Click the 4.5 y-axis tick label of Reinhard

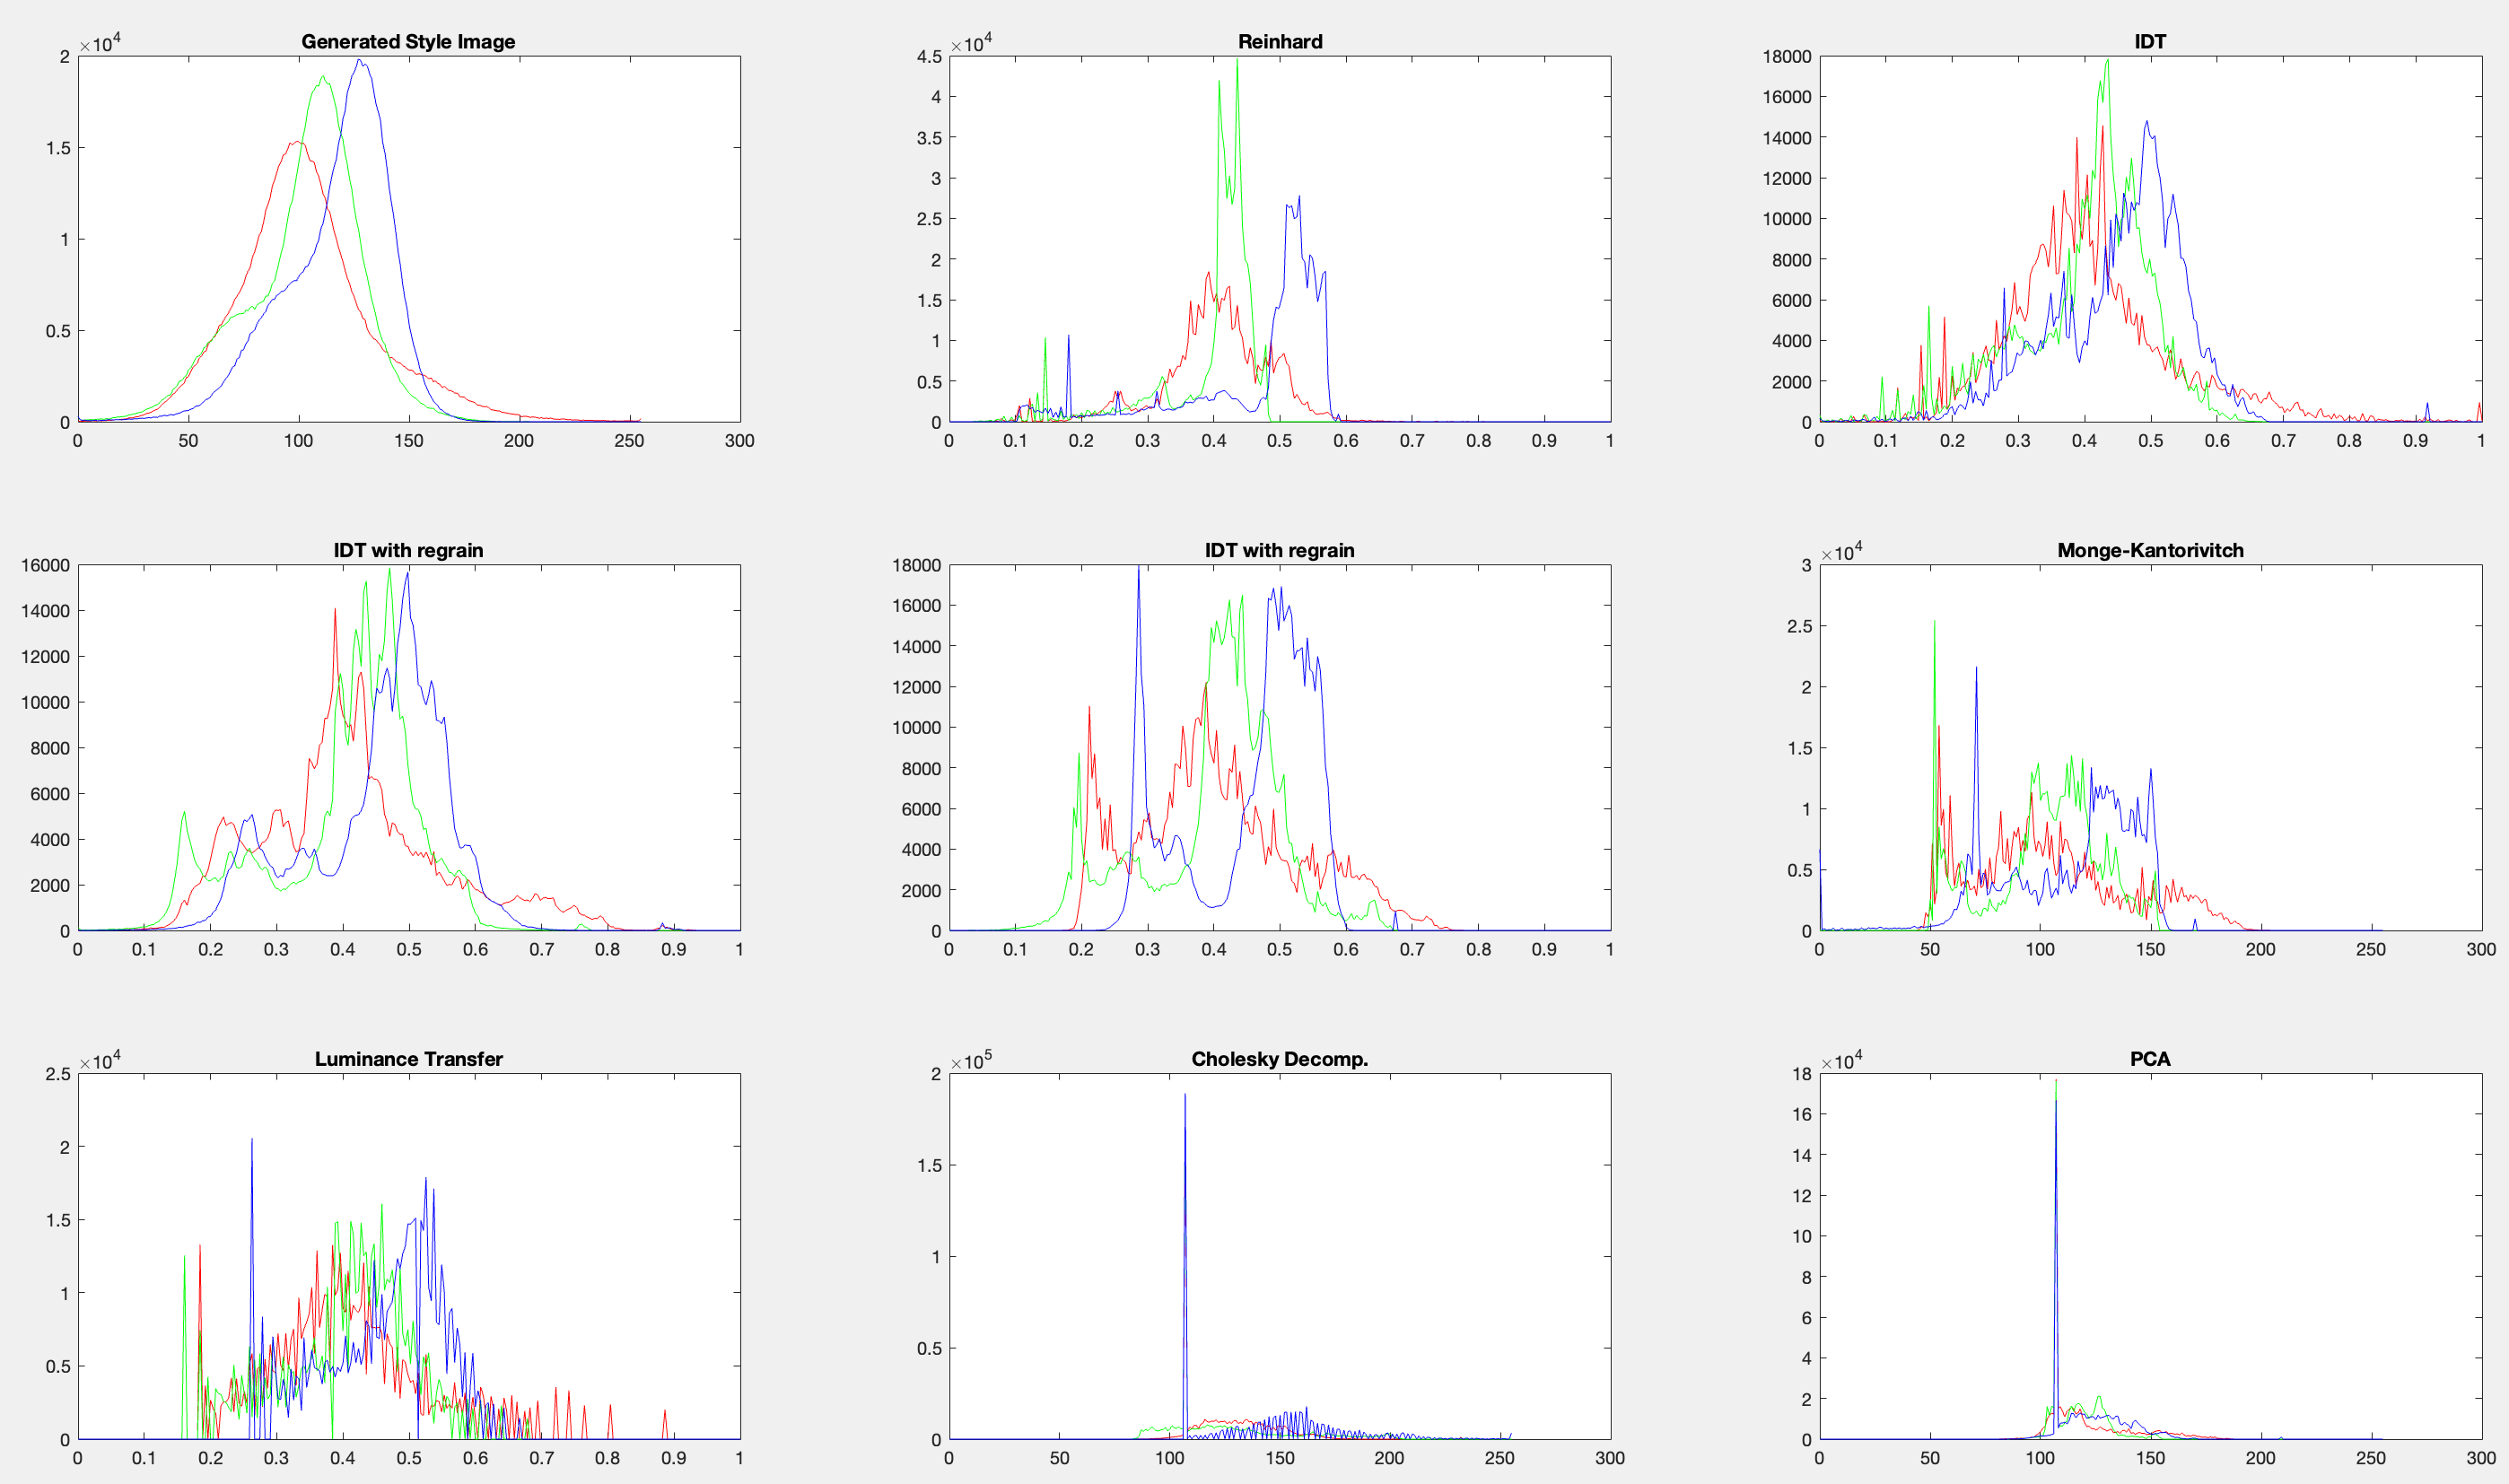click(929, 57)
